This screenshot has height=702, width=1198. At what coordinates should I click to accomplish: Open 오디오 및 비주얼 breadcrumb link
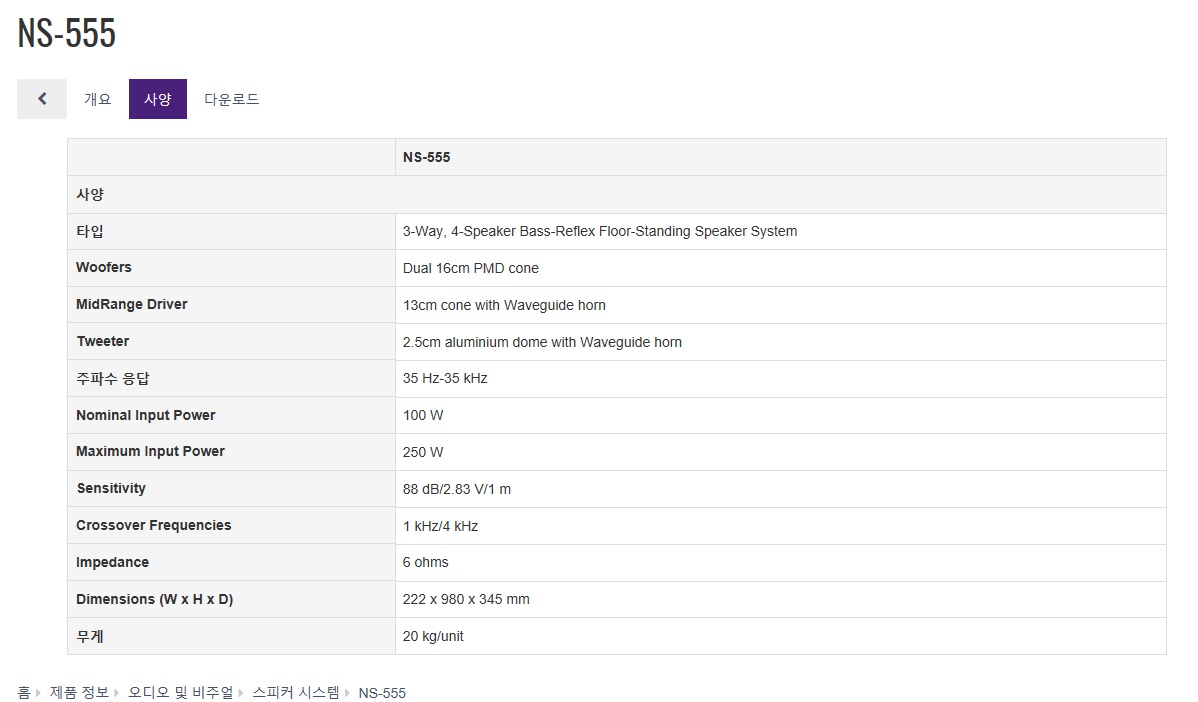180,692
